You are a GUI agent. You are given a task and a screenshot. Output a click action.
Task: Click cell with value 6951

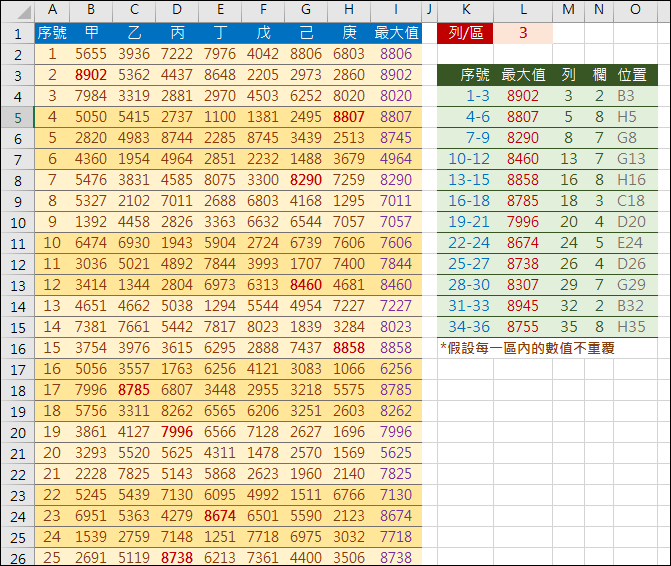(x=91, y=516)
